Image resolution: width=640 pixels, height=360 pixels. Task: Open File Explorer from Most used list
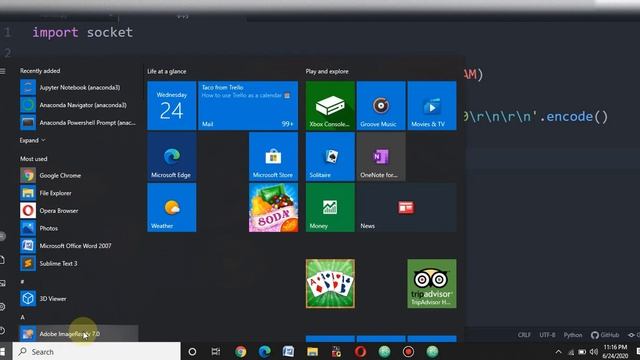coord(78,193)
